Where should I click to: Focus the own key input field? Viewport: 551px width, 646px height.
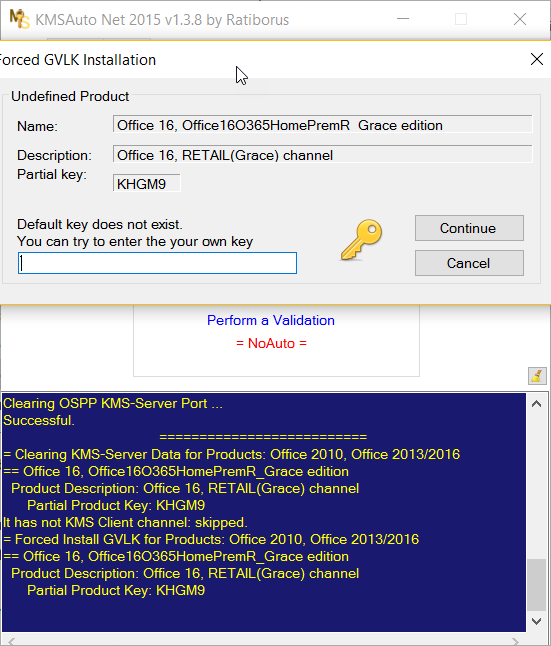[157, 263]
